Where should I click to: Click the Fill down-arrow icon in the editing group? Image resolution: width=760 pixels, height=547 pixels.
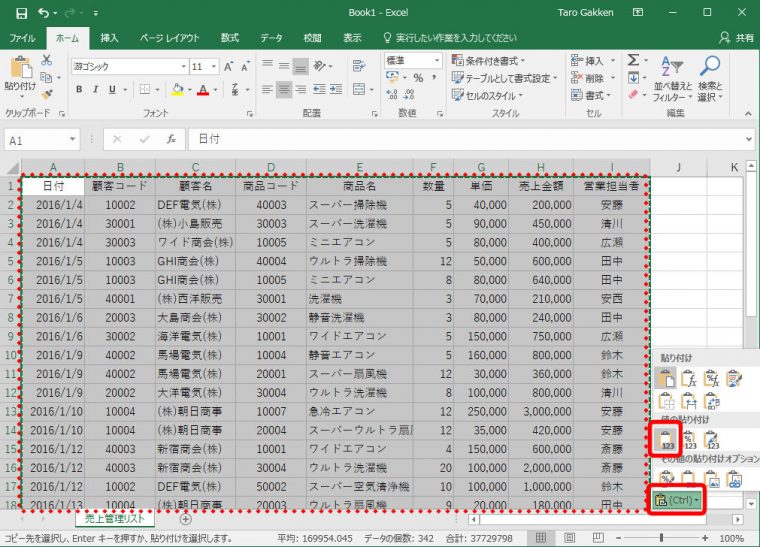(633, 78)
